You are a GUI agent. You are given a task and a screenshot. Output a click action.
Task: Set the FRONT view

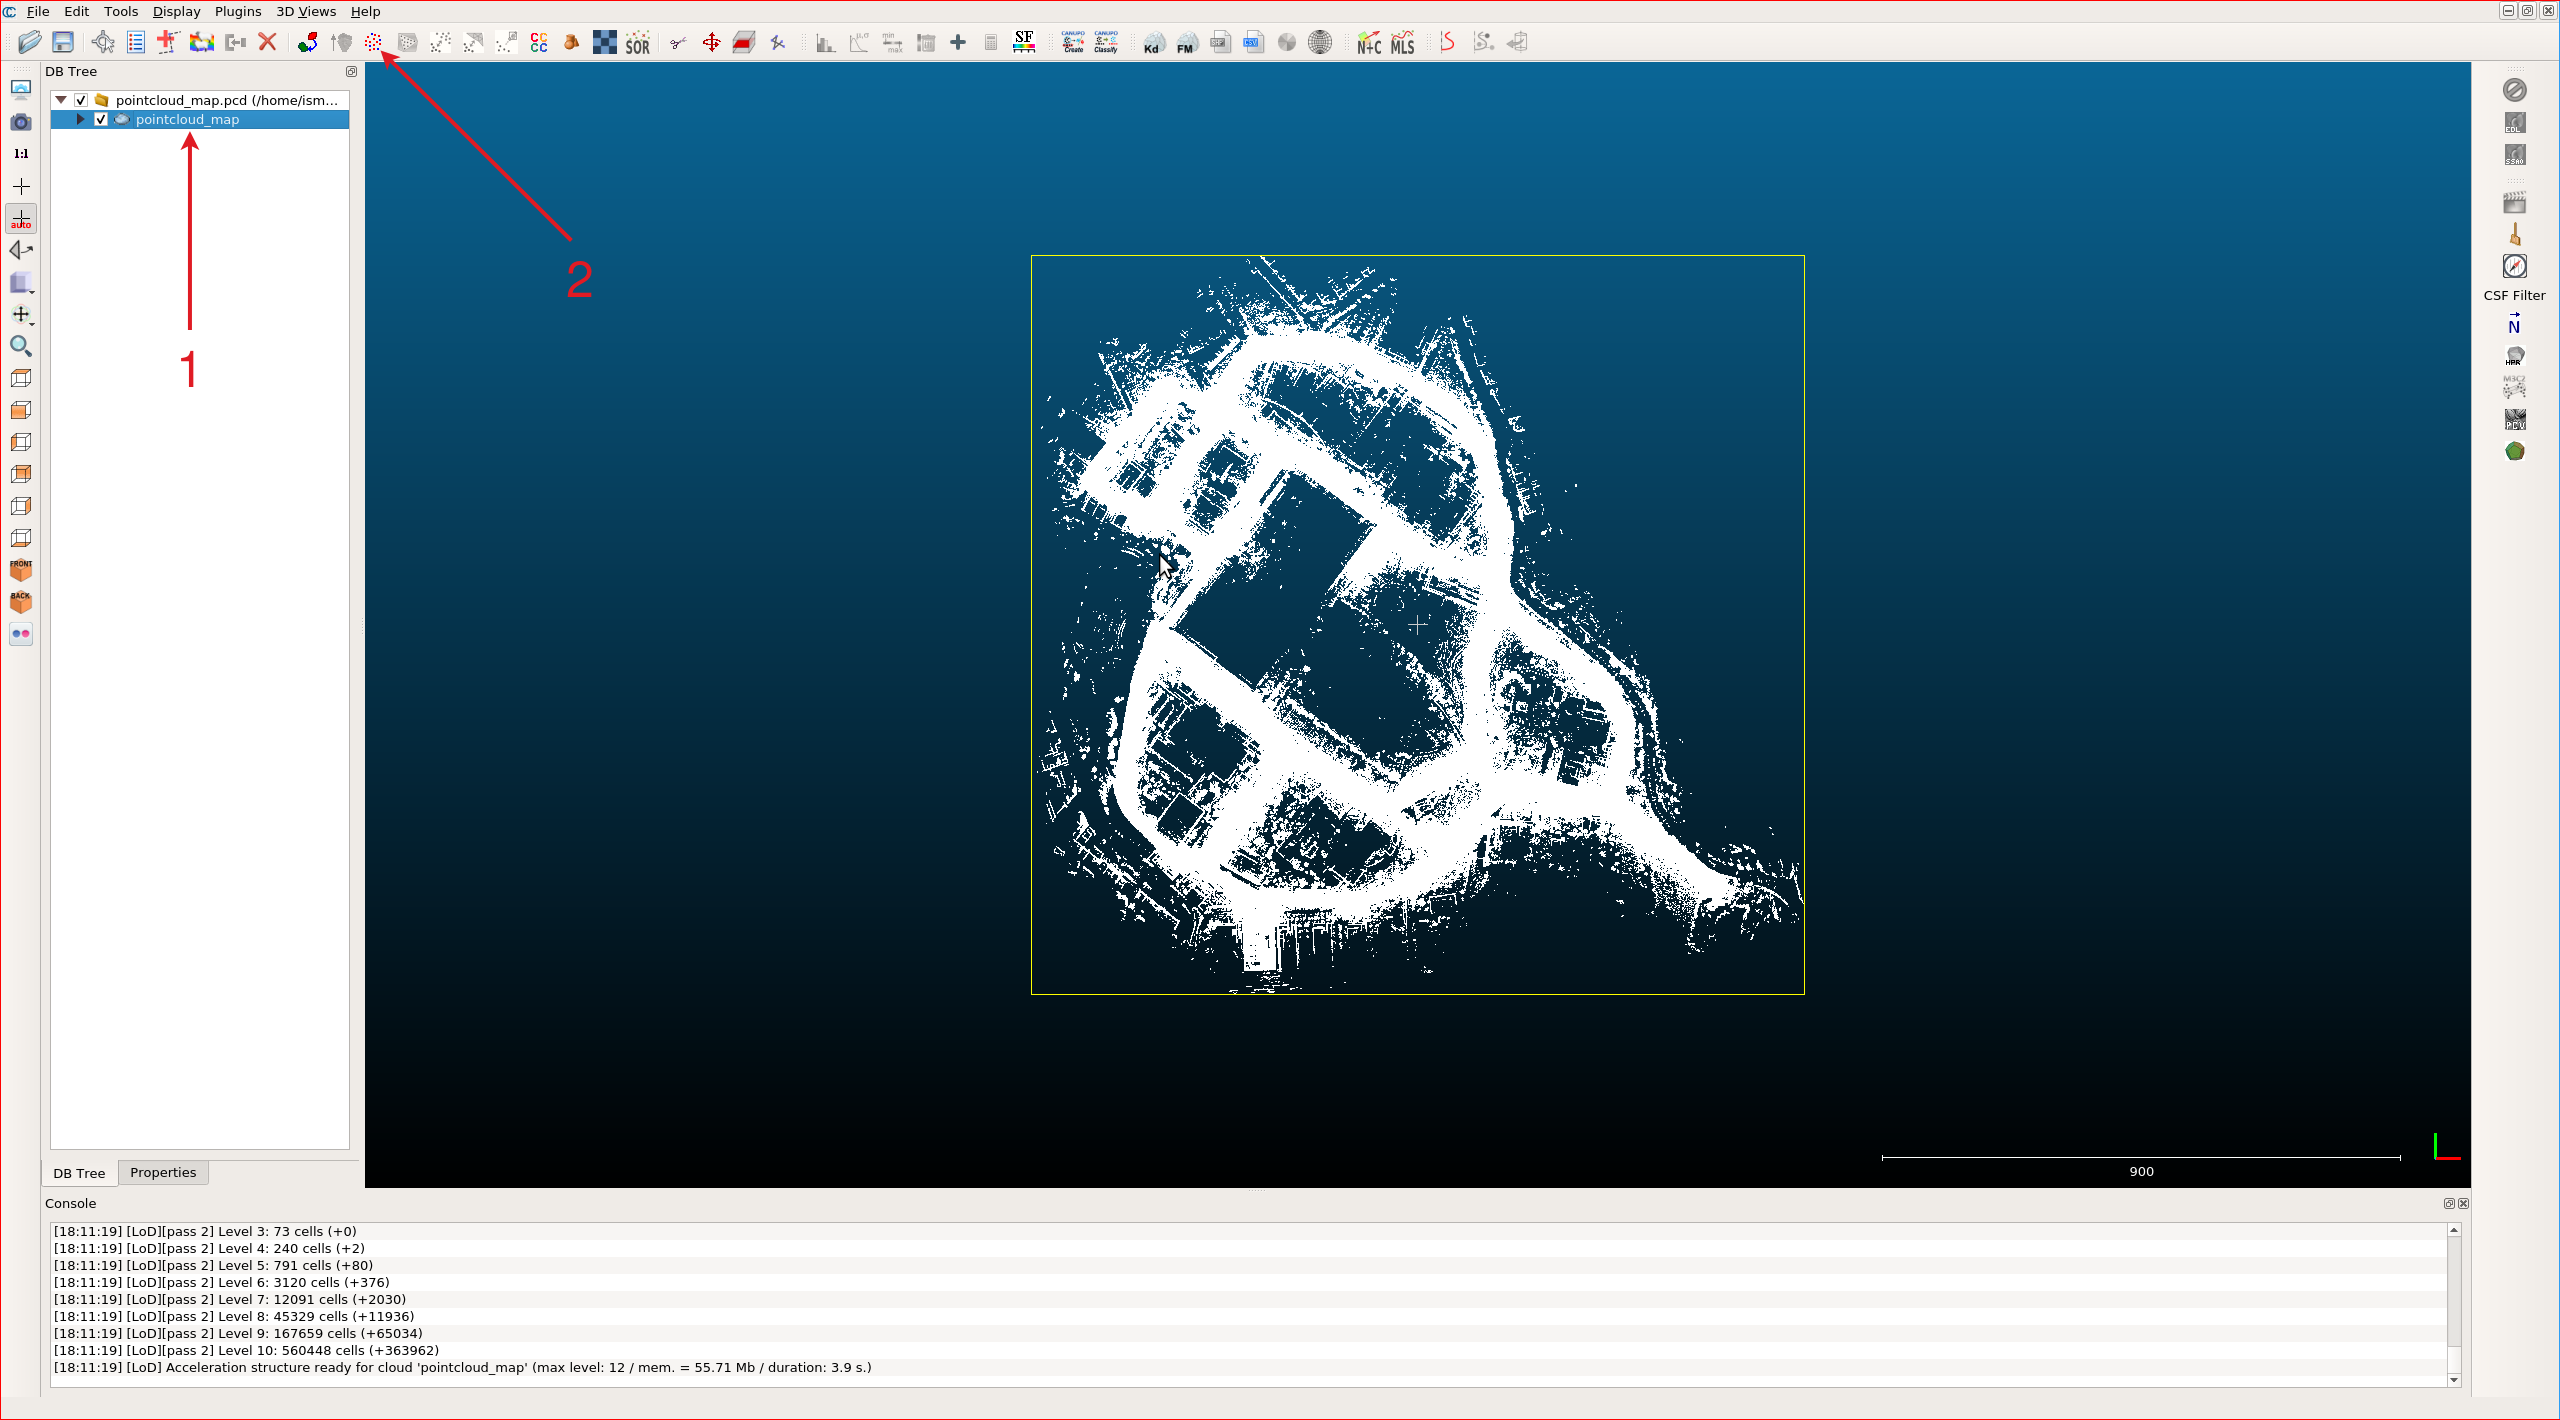pyautogui.click(x=20, y=568)
